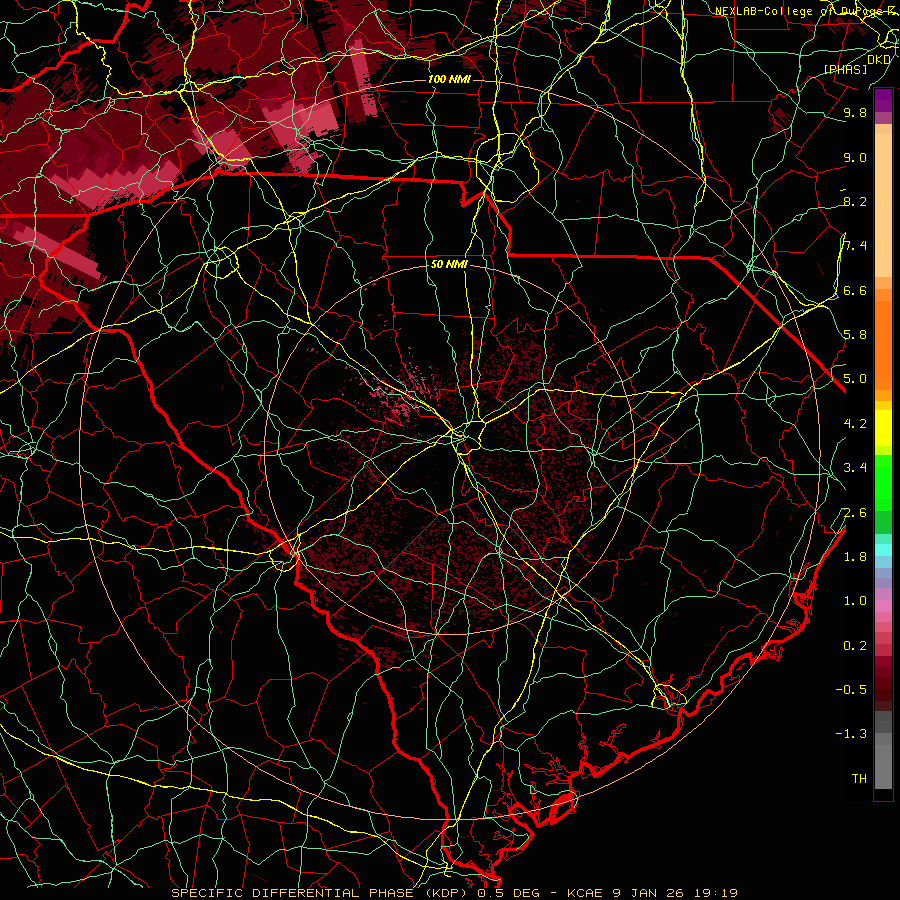The image size is (900, 900).
Task: Pick the cyan color bar segment
Action: coord(883,549)
